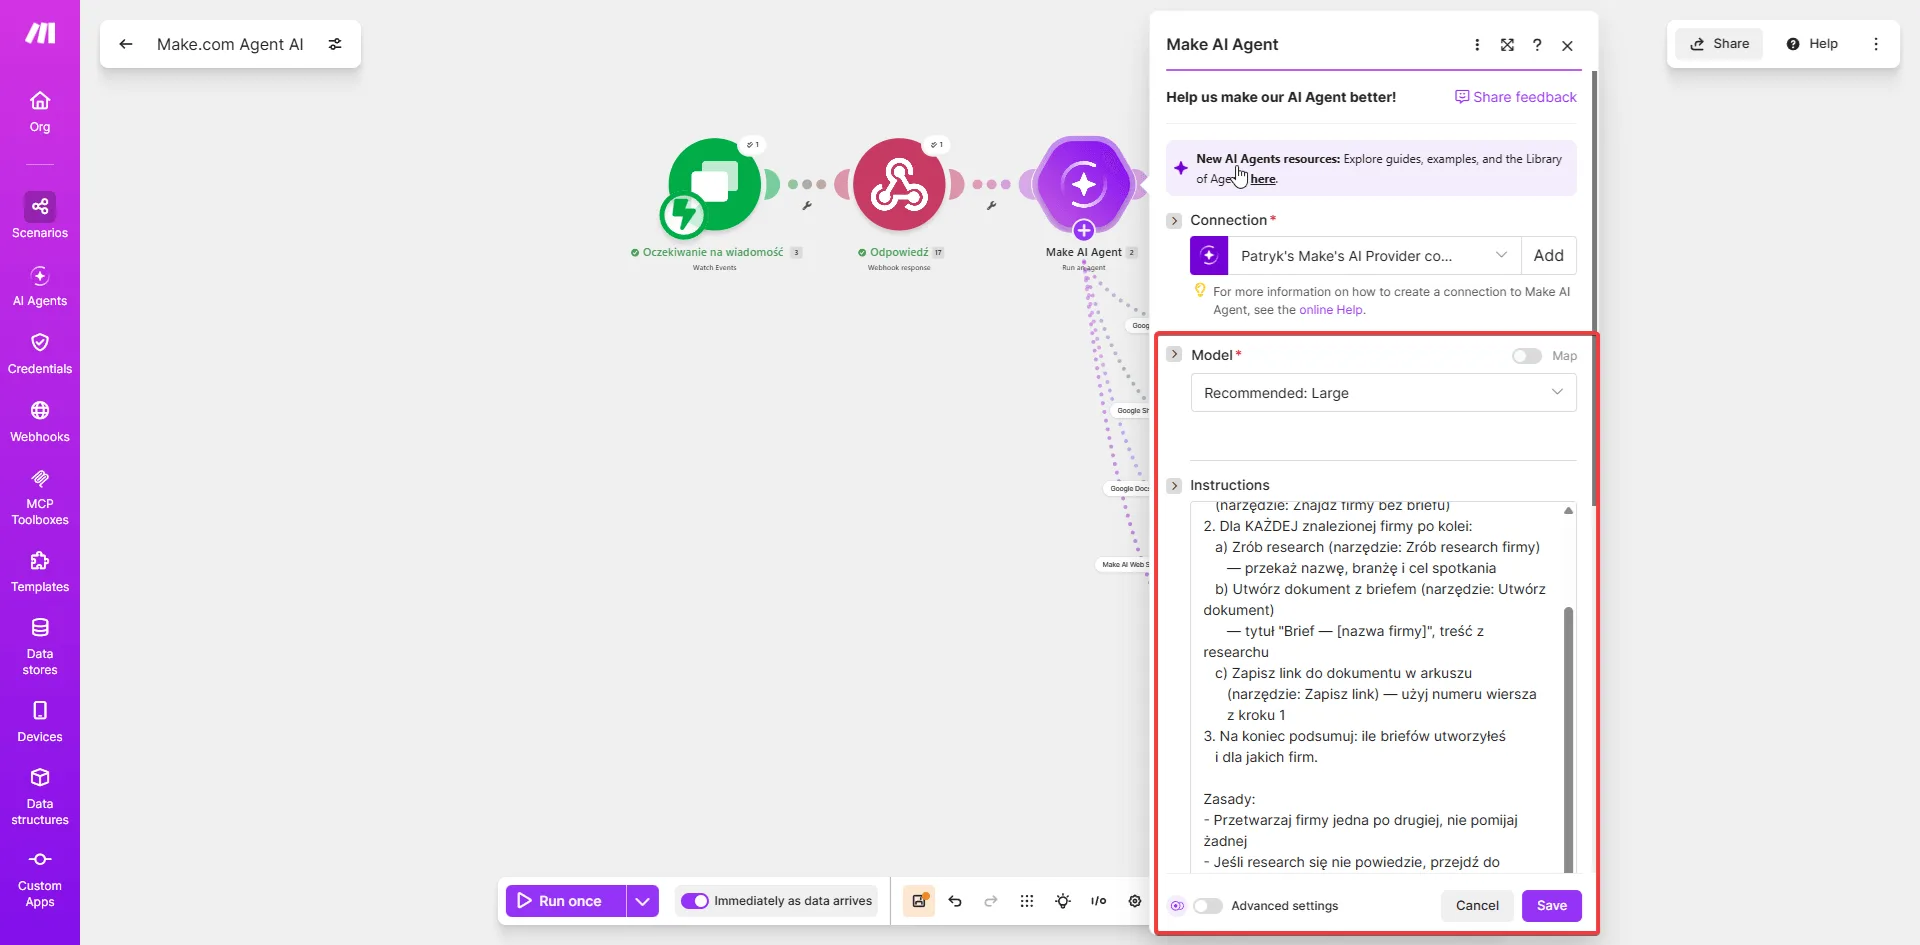Click the Share button
The image size is (1920, 945).
tap(1720, 44)
